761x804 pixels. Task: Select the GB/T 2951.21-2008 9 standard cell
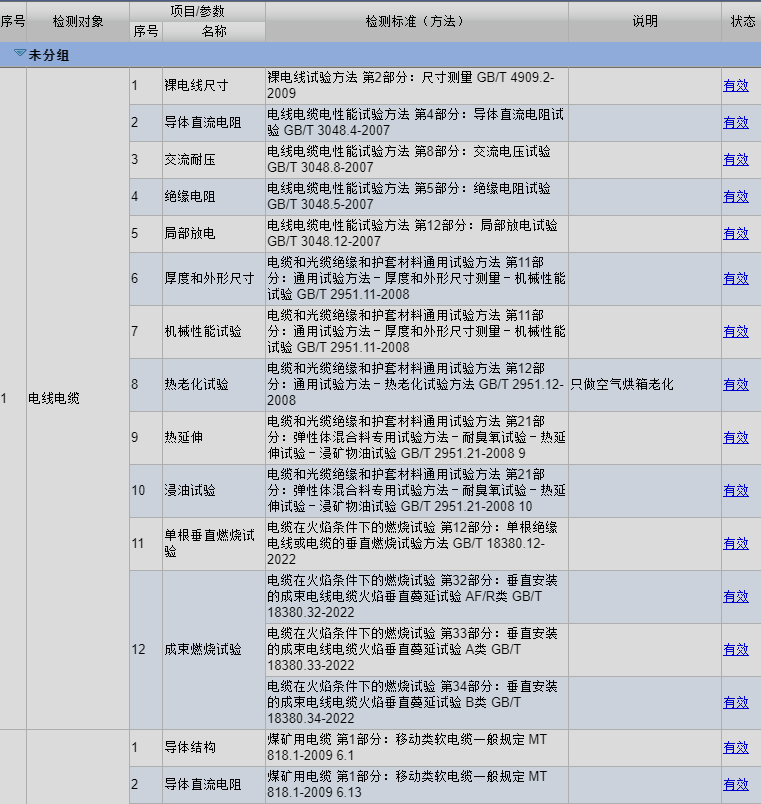click(416, 437)
